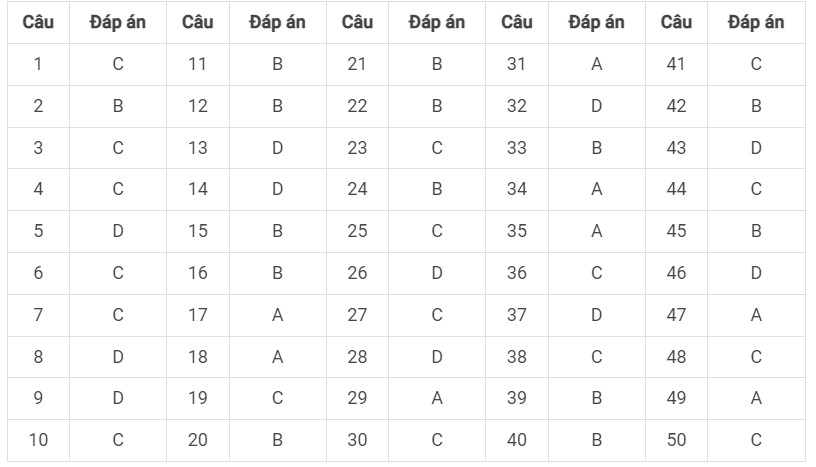This screenshot has height=467, width=816.
Task: Click answer D for question 37
Action: [x=596, y=315]
